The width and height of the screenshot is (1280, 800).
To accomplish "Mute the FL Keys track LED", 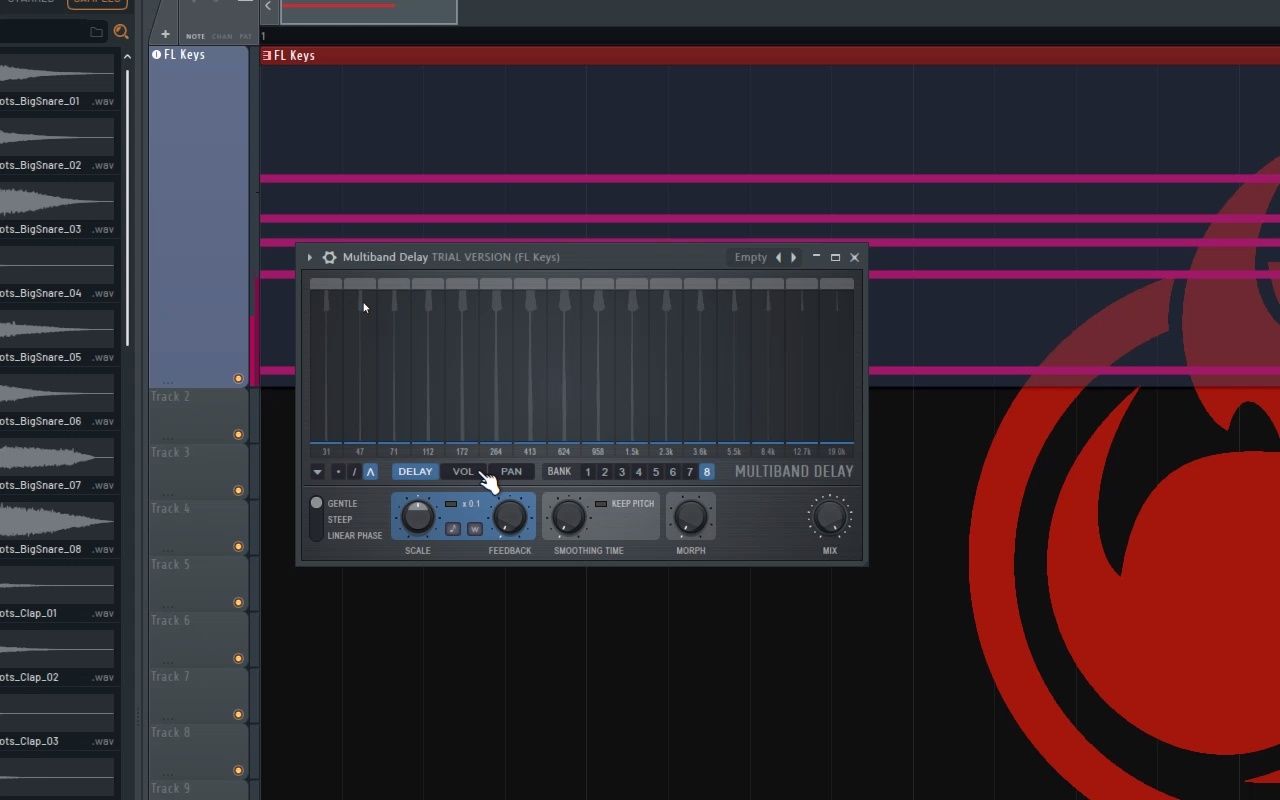I will click(x=238, y=379).
